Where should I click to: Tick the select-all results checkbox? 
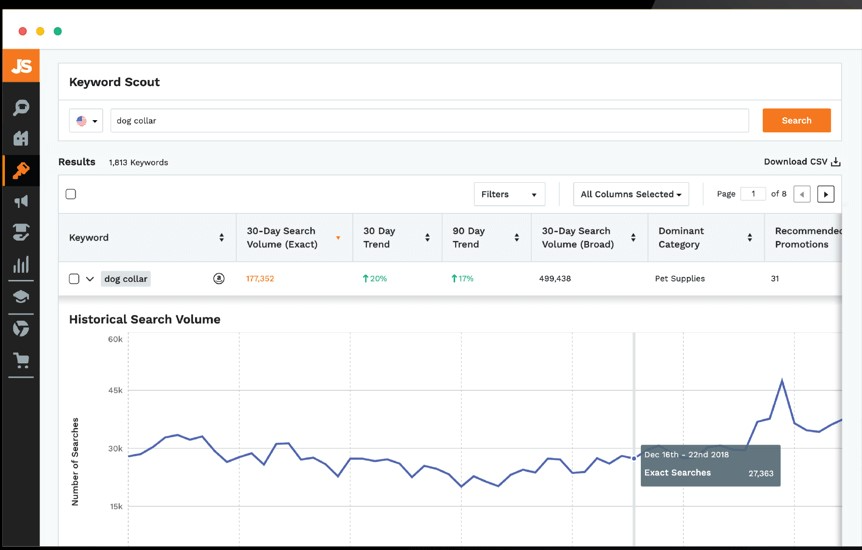(71, 194)
